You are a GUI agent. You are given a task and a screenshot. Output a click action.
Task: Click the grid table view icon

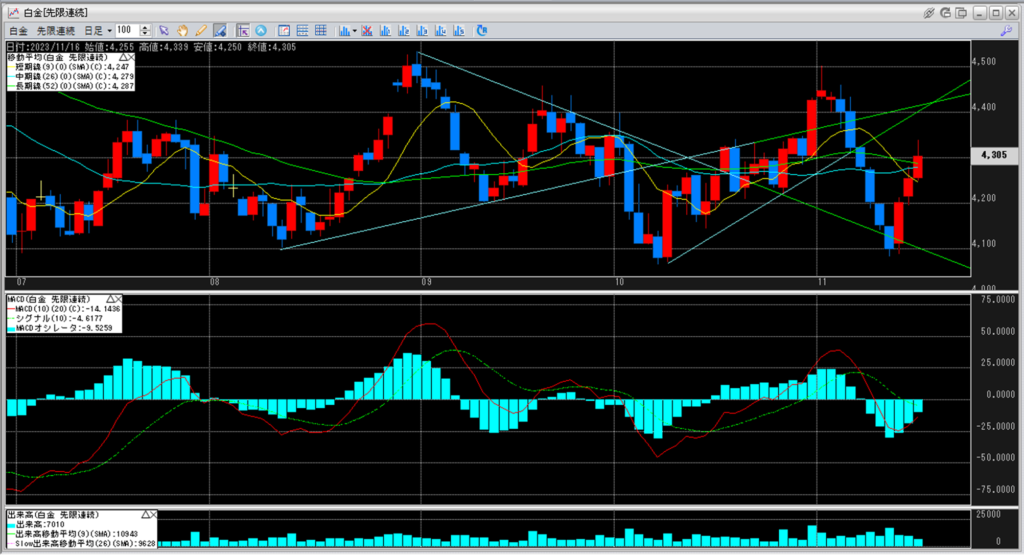tap(321, 31)
